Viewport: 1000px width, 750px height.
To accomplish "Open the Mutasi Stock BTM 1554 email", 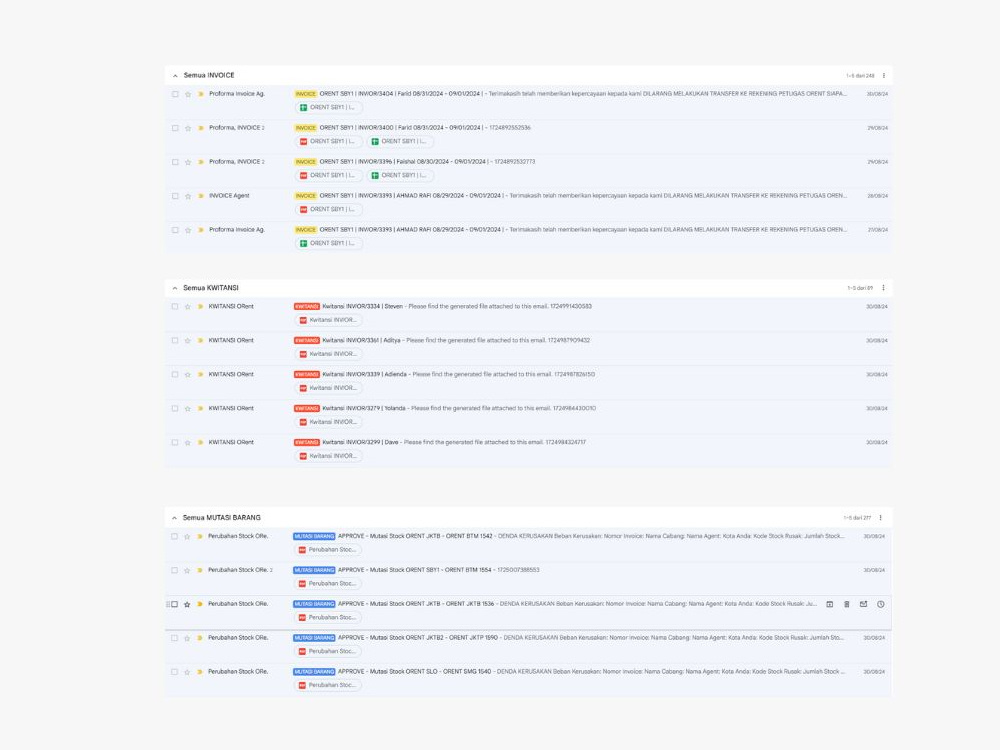I will [x=529, y=577].
